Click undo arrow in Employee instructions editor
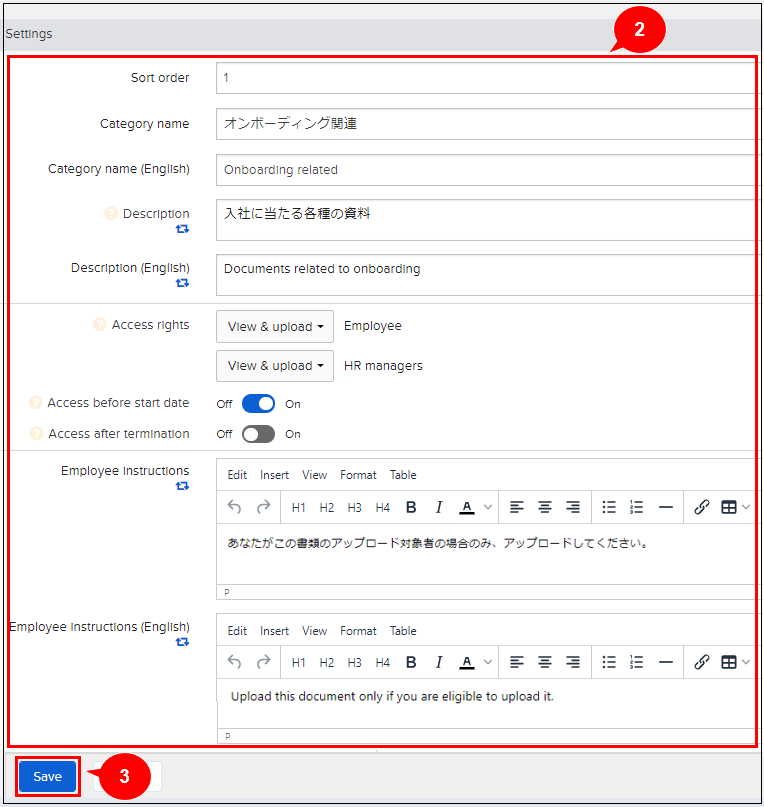 [x=235, y=507]
